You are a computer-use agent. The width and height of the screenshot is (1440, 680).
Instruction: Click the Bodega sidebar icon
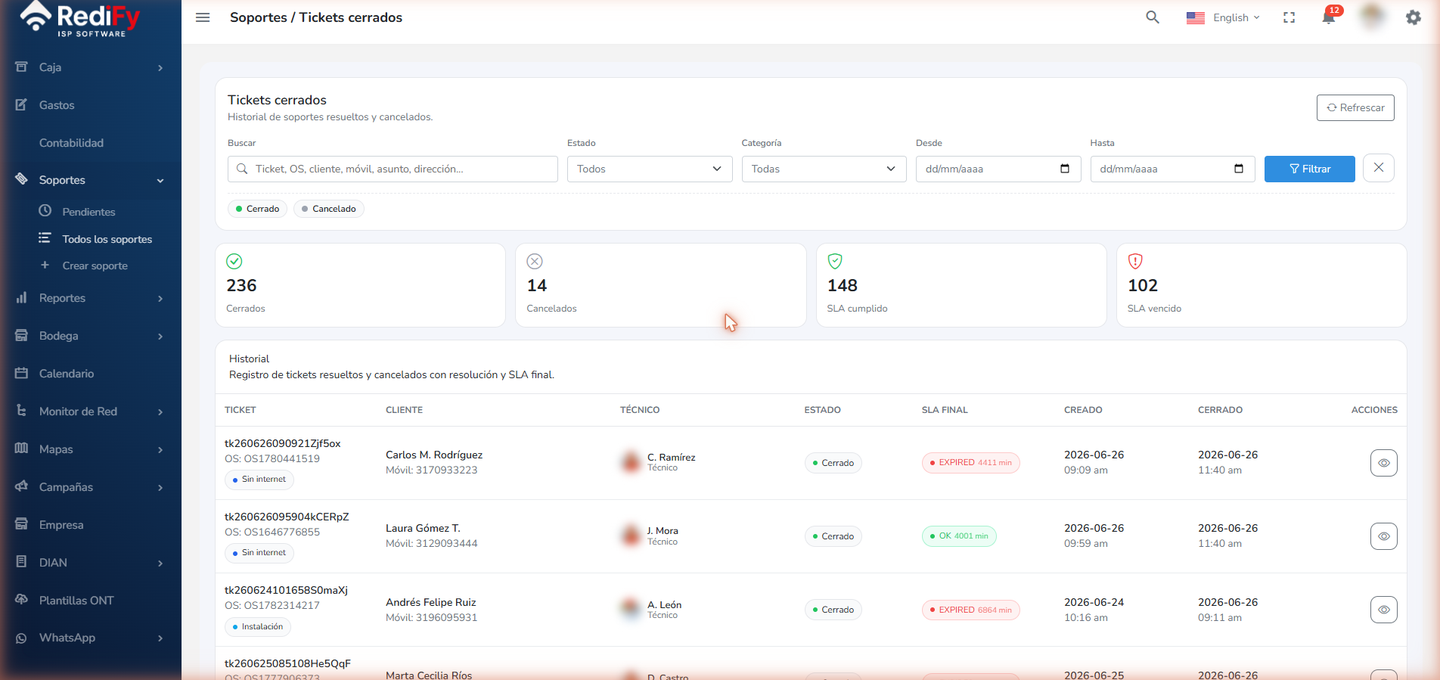coord(21,336)
